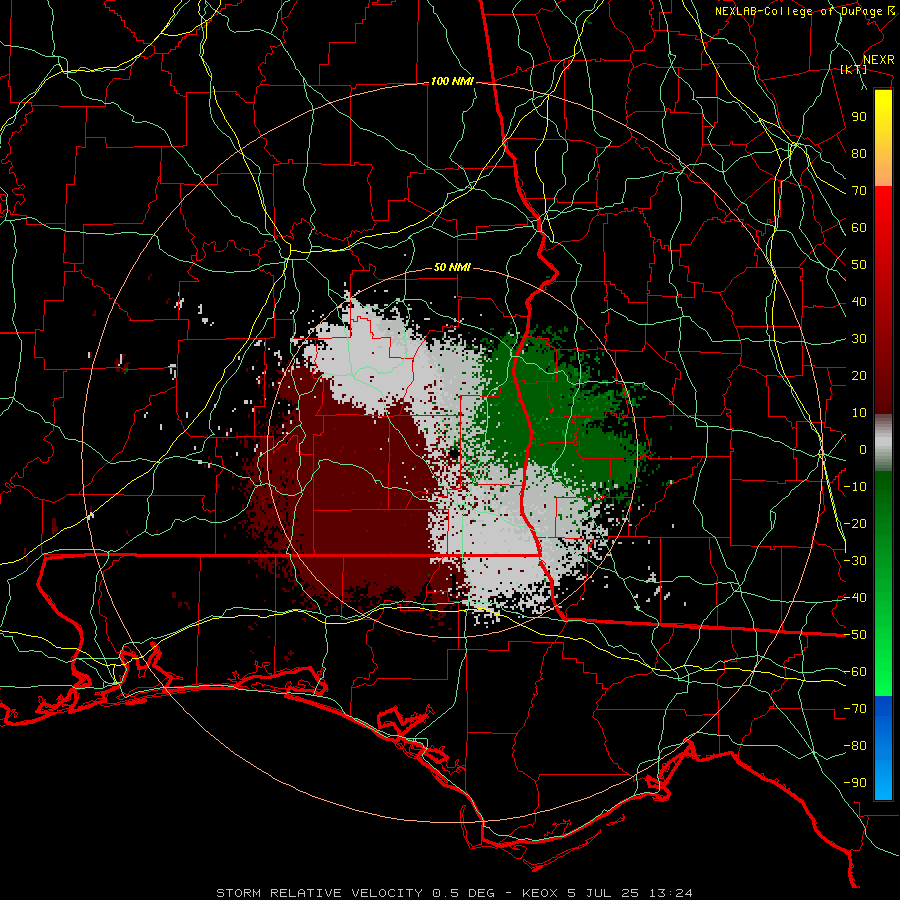
Task: Click the 90 value on the velocity scale
Action: [859, 117]
